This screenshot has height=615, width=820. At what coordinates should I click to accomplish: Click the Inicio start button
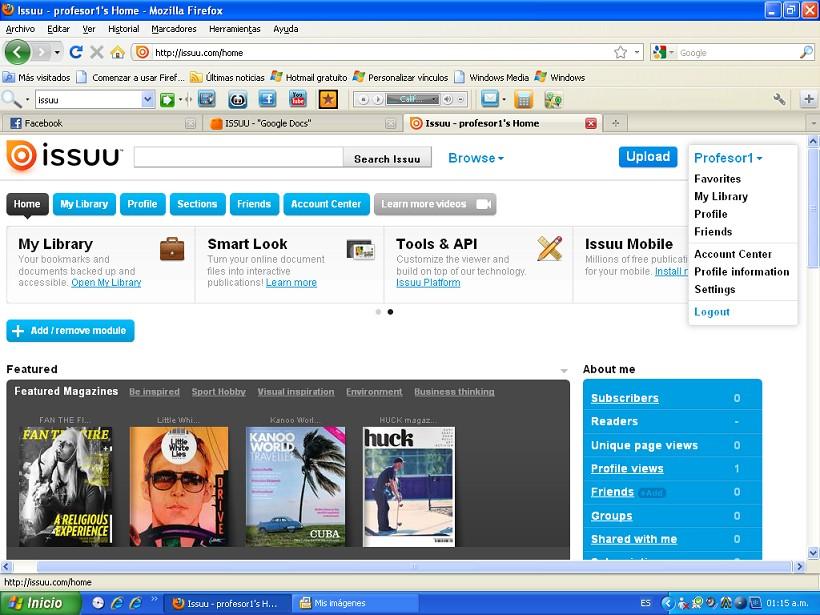pos(41,603)
